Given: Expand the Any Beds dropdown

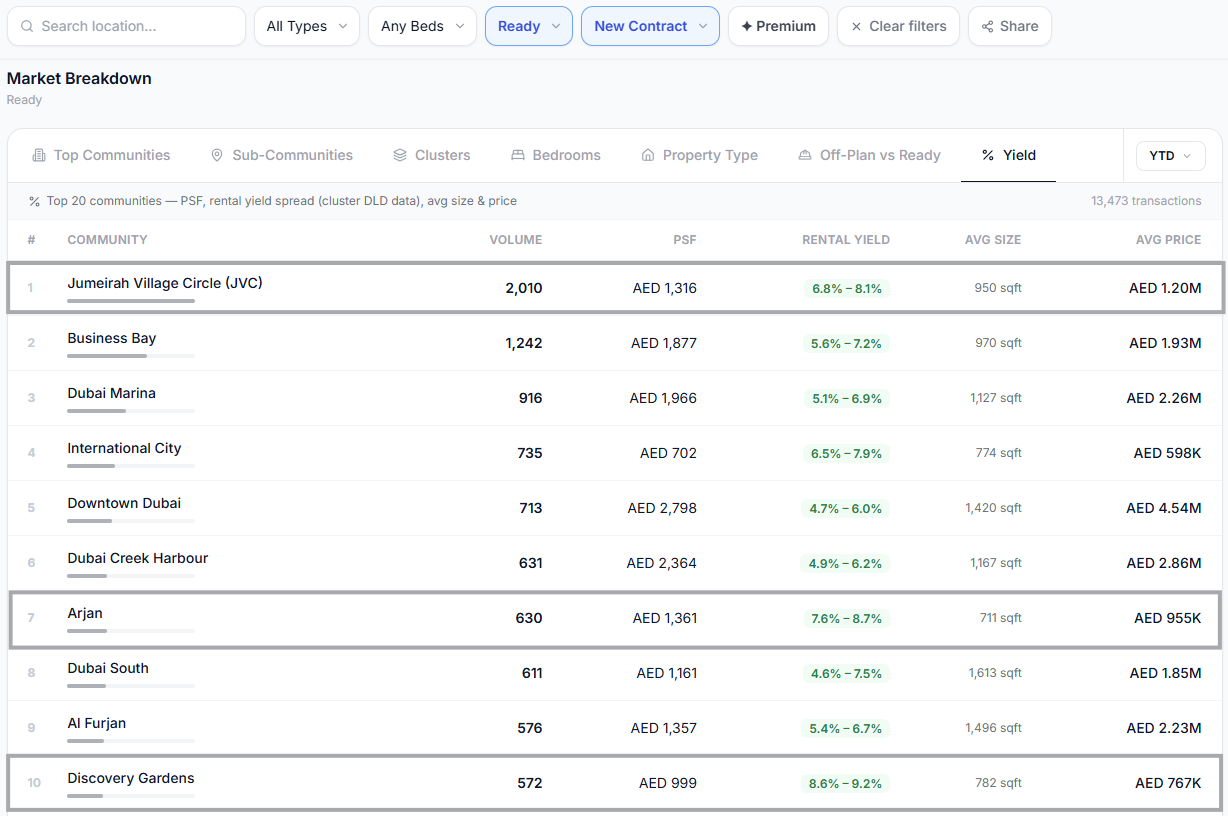Looking at the screenshot, I should click(422, 26).
